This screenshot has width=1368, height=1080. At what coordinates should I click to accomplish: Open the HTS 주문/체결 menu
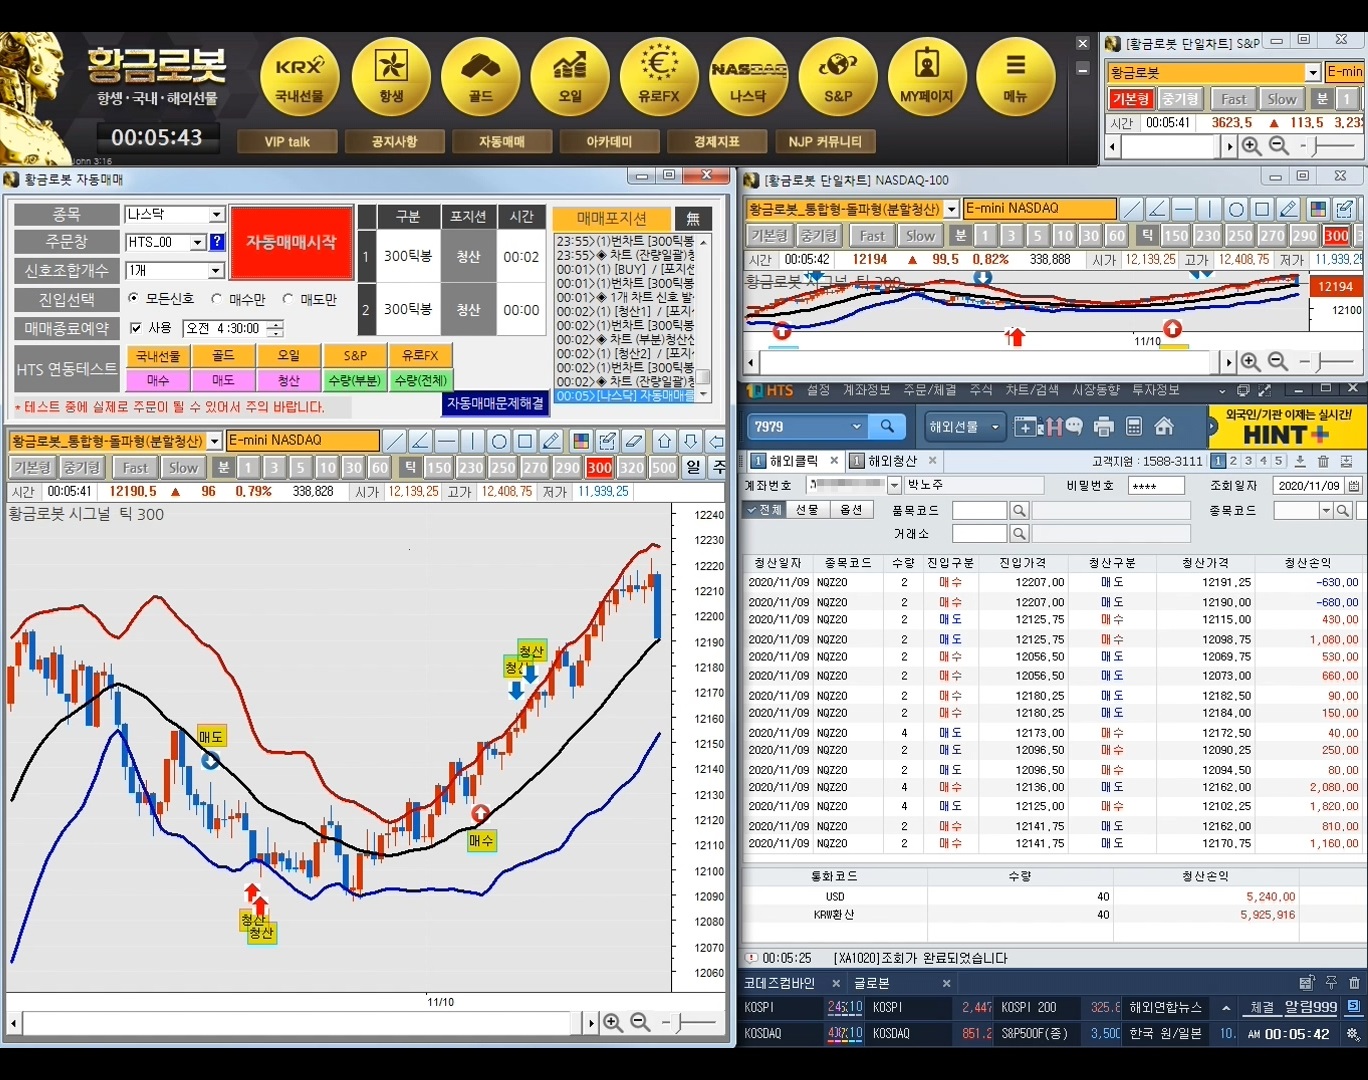(x=929, y=390)
